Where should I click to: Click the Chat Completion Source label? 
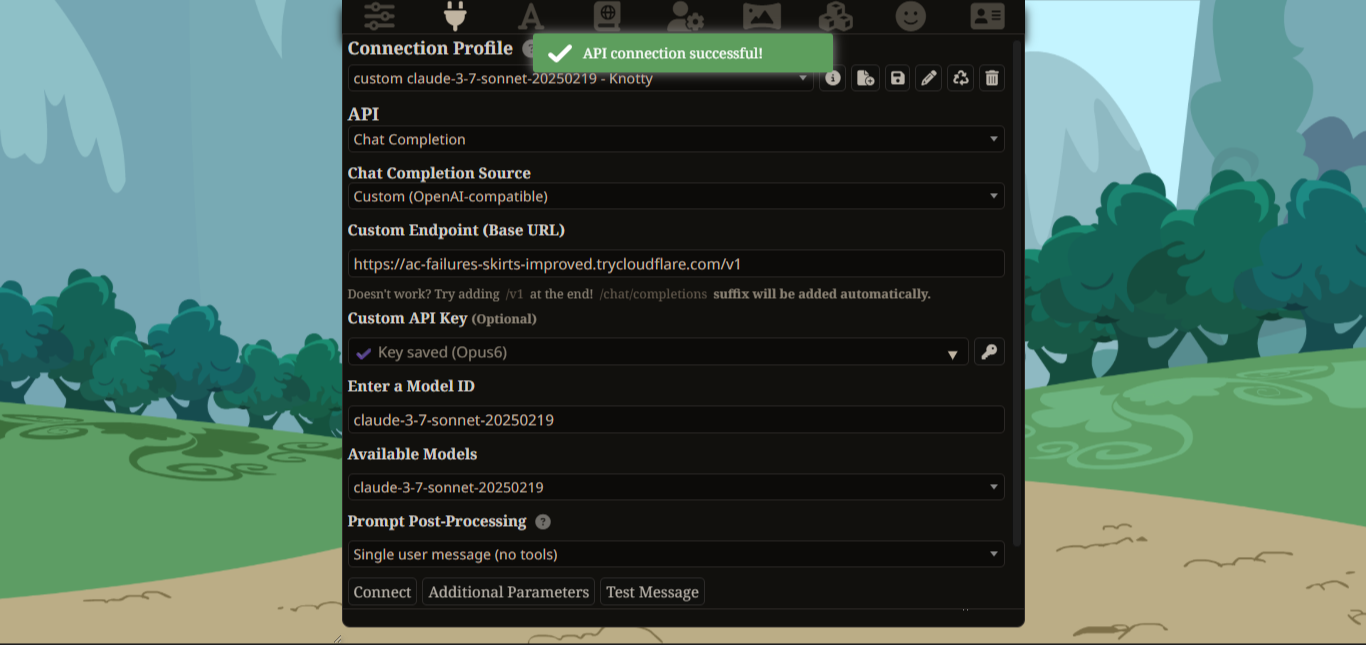point(439,173)
